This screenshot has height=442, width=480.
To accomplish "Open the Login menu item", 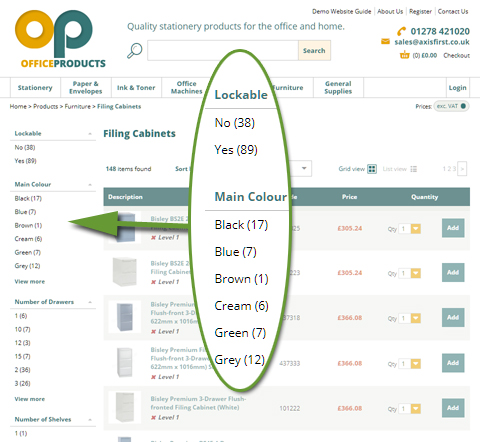I will point(457,88).
